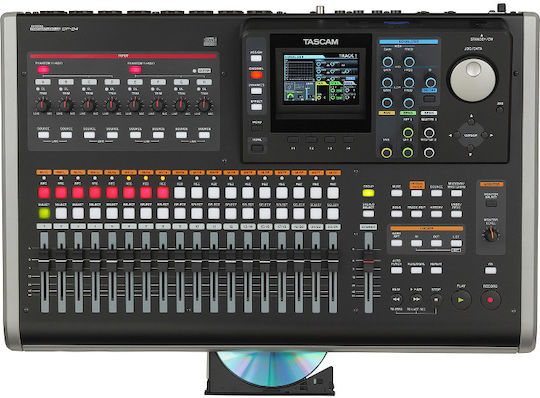Tap the STEREO SELECT button

tap(368, 213)
